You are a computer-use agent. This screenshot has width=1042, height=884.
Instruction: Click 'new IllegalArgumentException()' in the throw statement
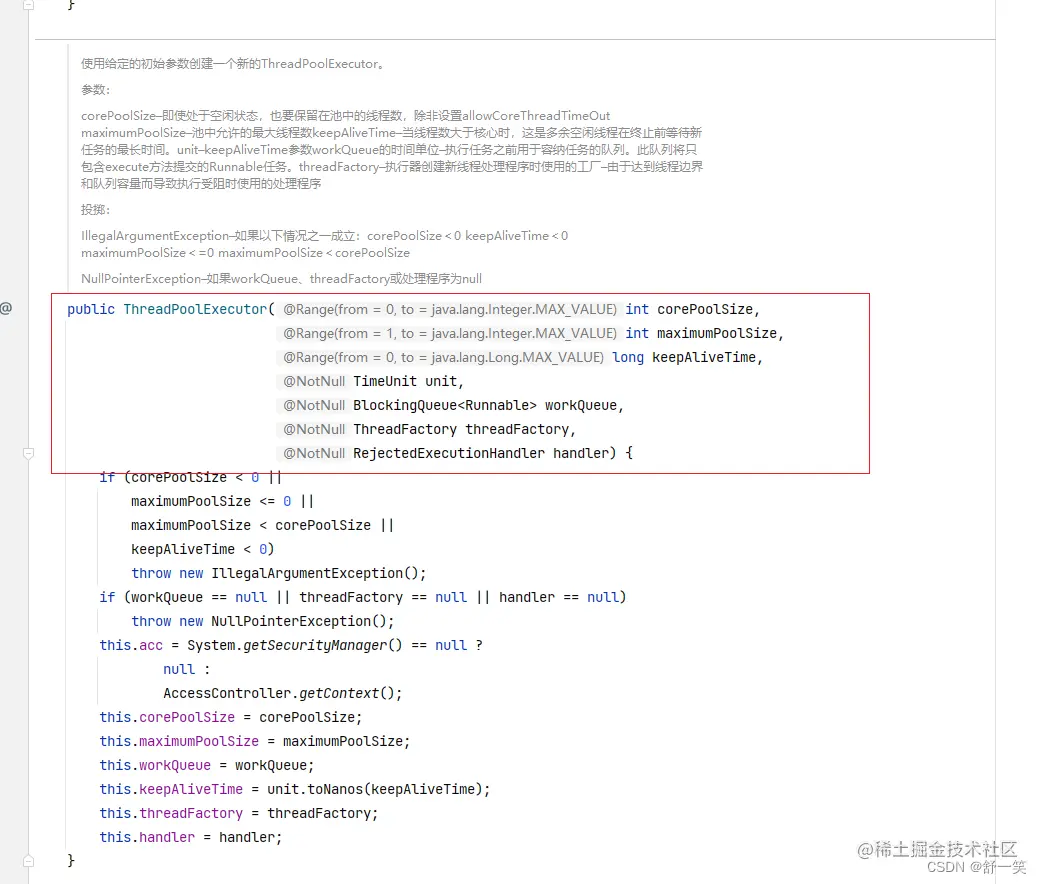coord(299,573)
